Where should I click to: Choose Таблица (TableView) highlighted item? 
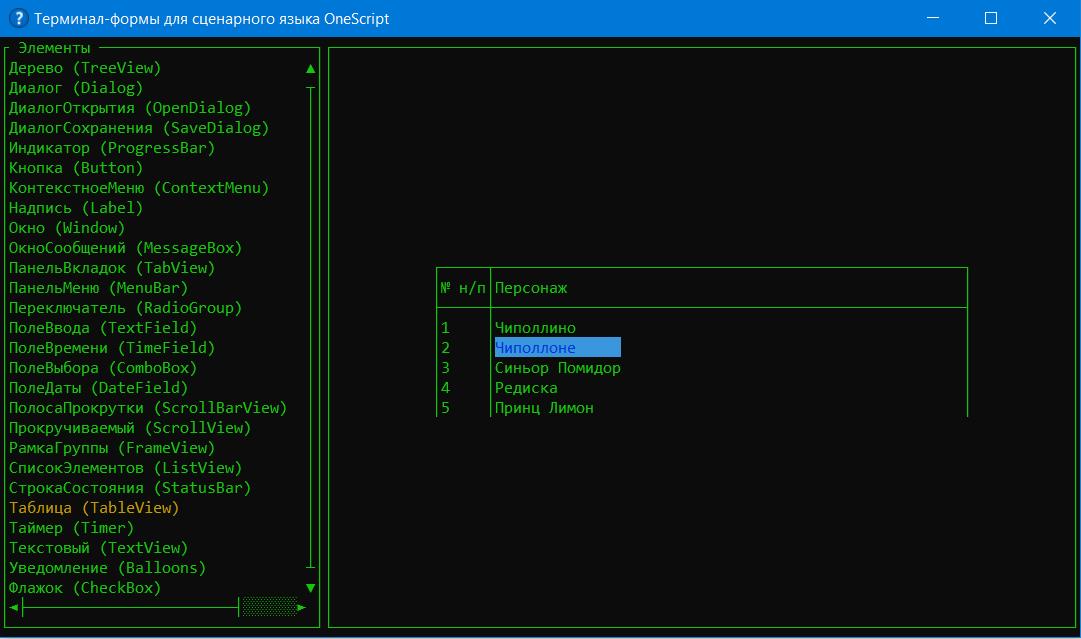pos(94,508)
